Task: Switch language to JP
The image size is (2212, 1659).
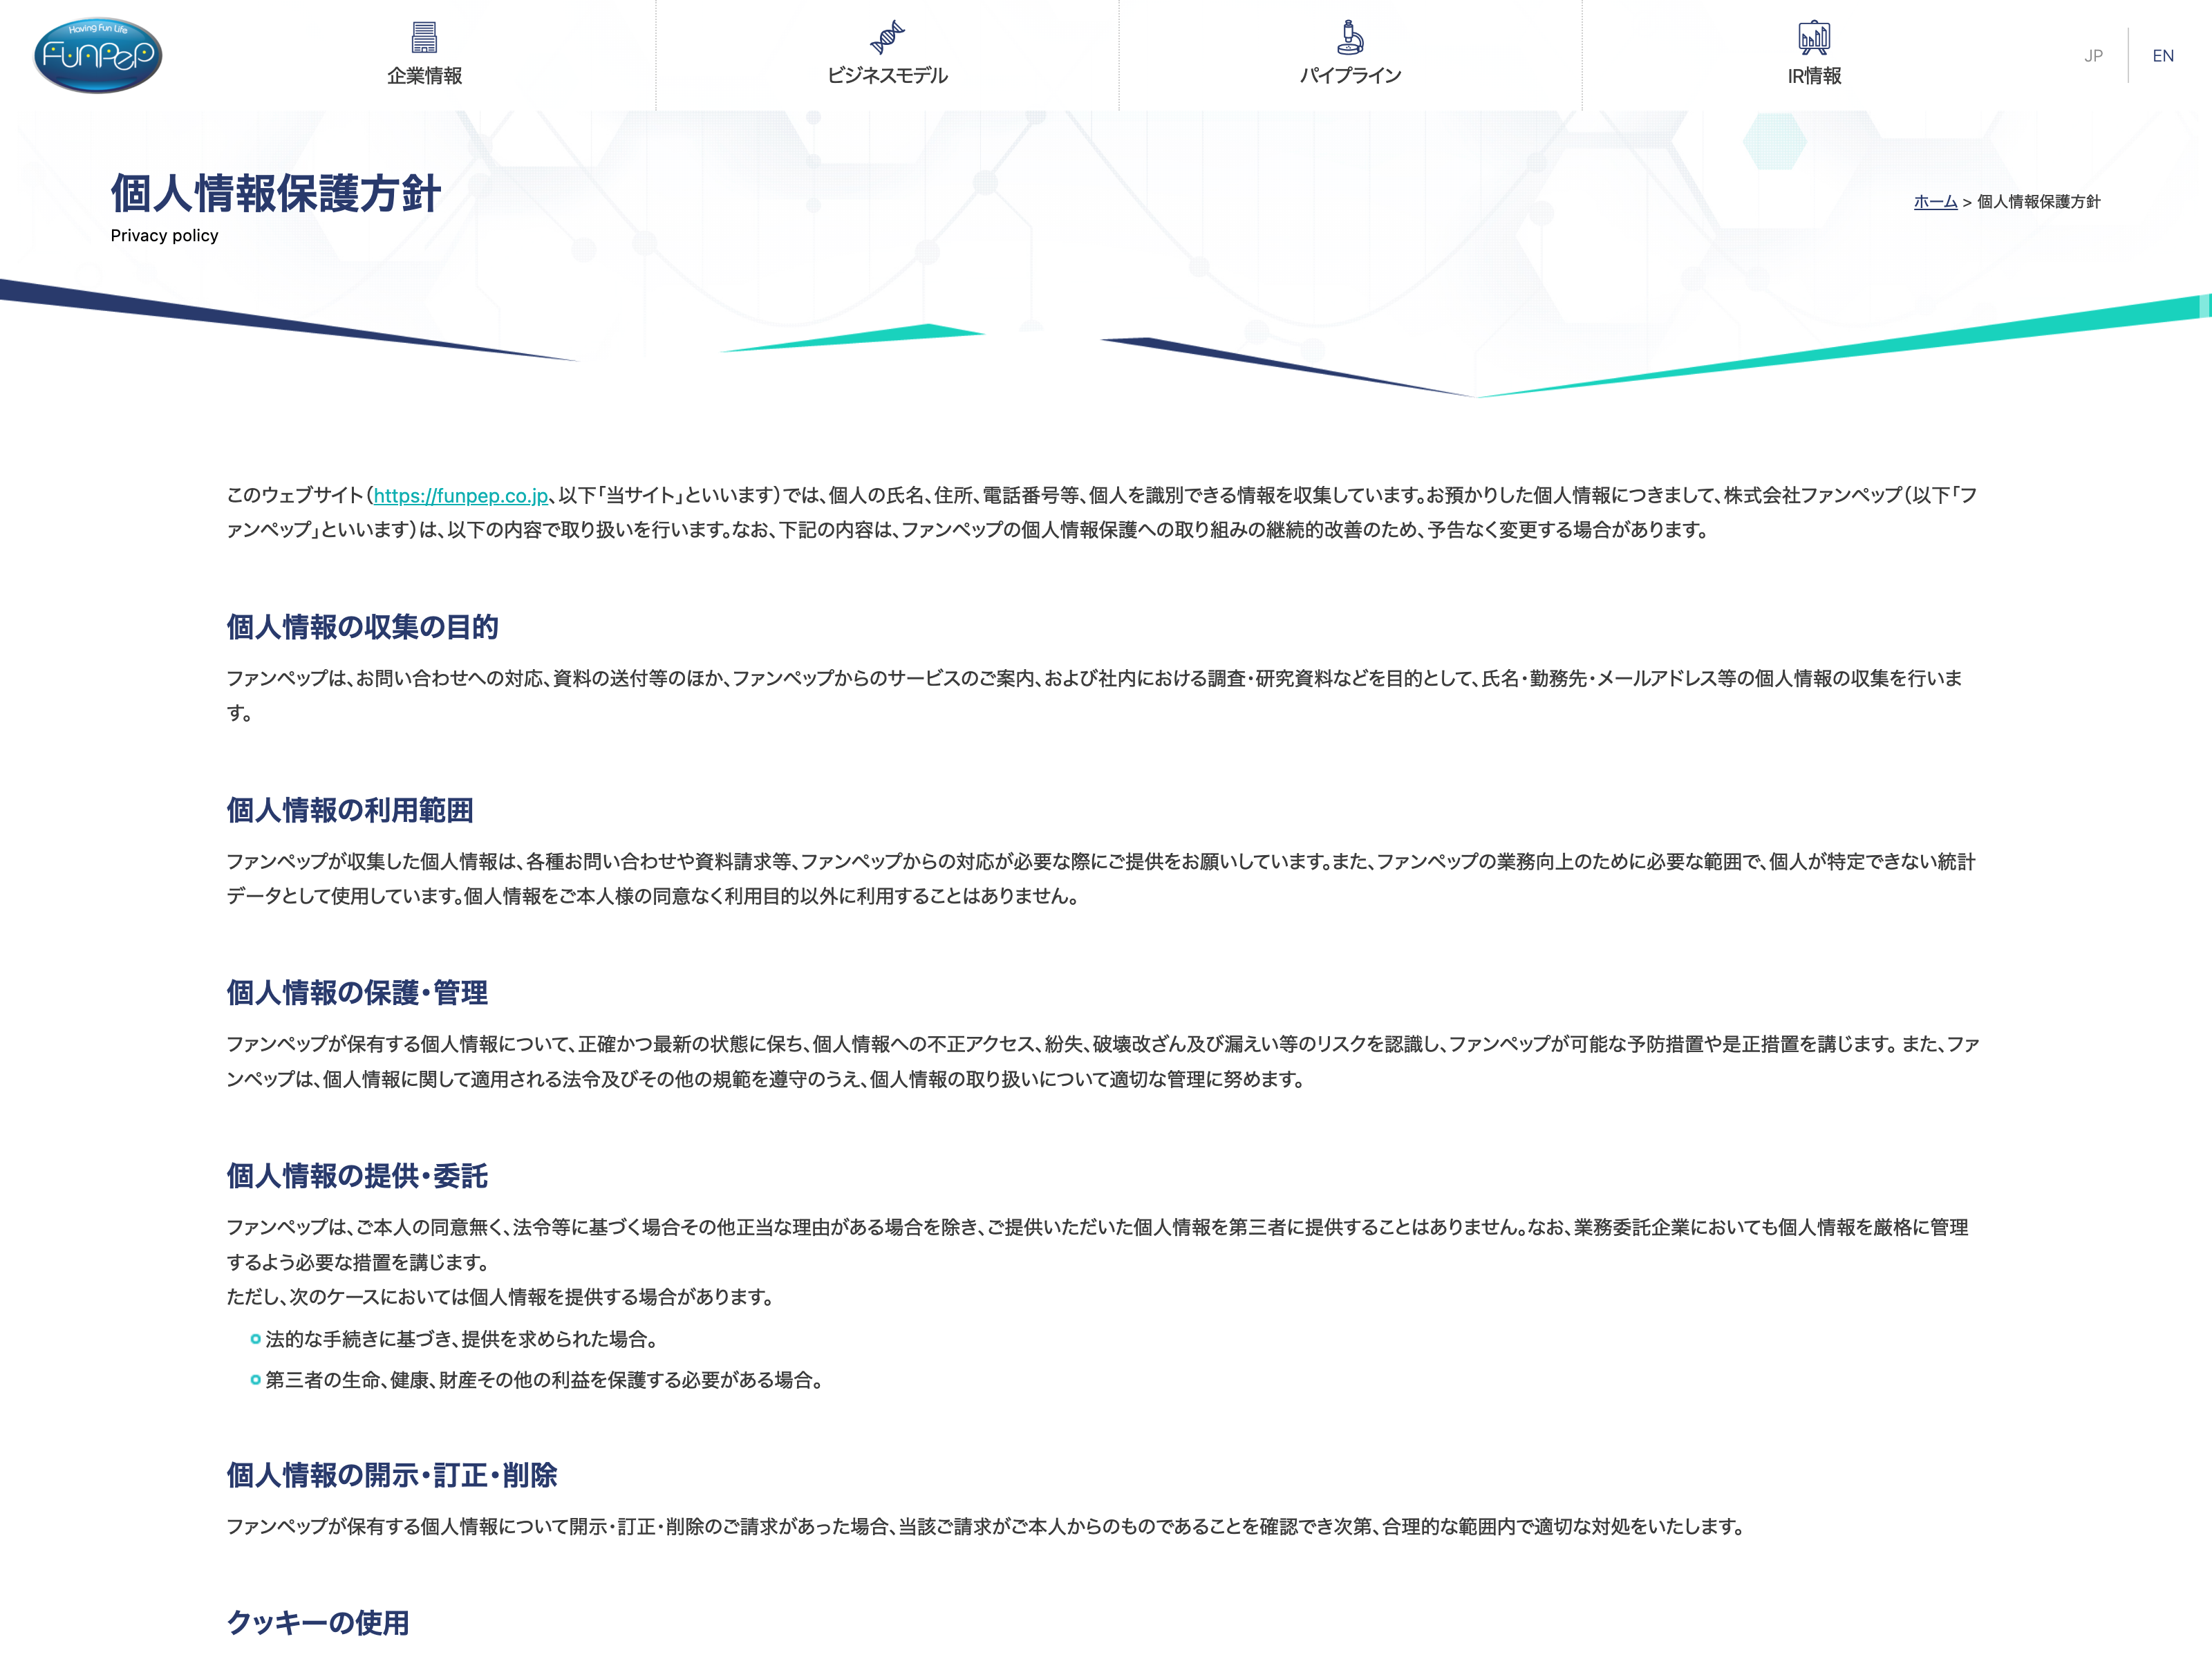Action: click(x=2093, y=56)
